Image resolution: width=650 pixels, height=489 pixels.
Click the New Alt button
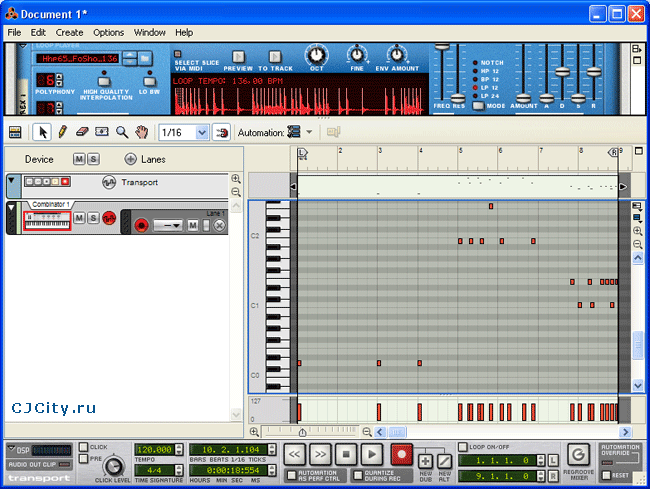[444, 461]
